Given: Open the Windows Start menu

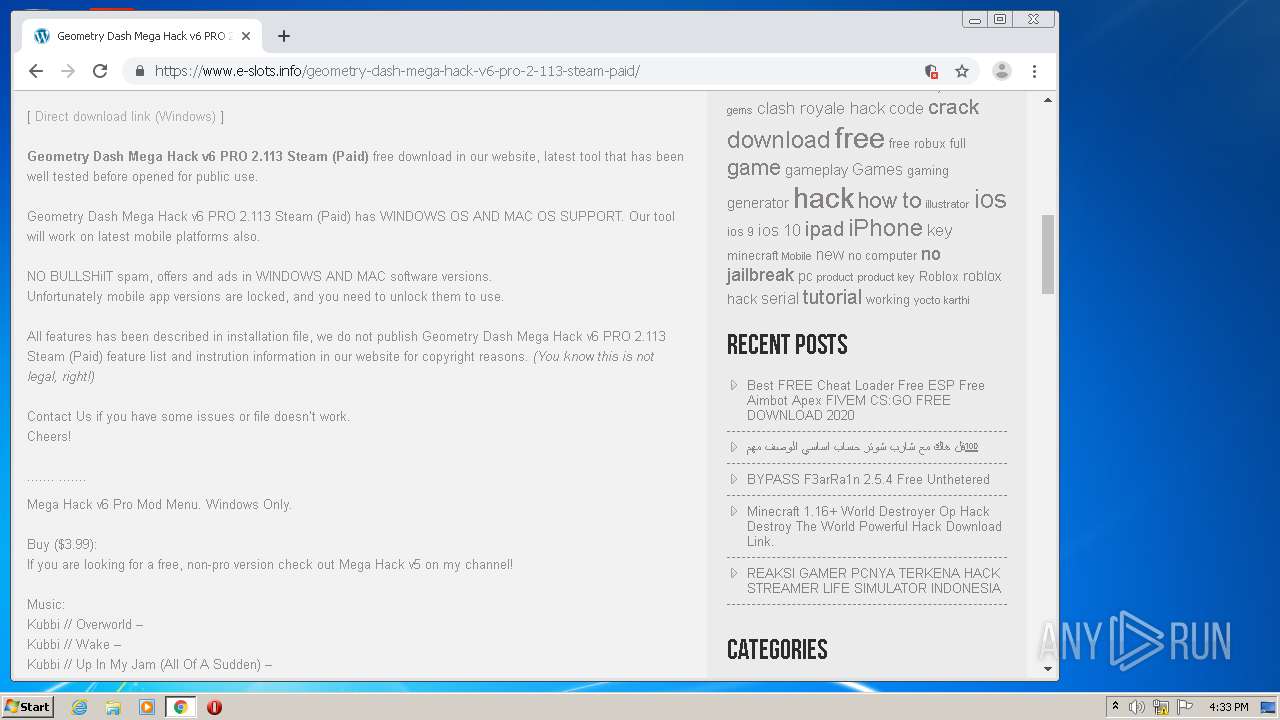Looking at the screenshot, I should (x=27, y=706).
